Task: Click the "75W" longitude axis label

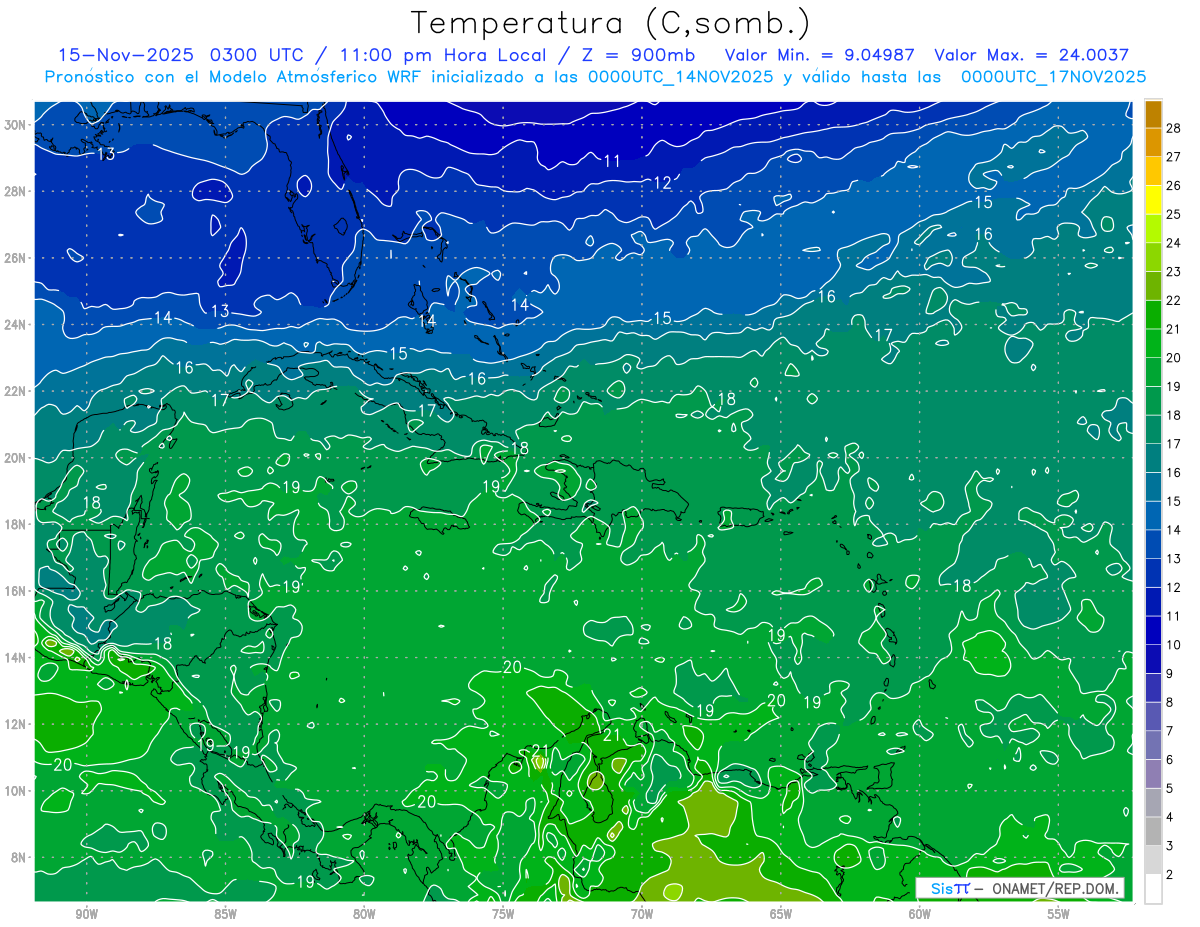Action: [x=503, y=914]
